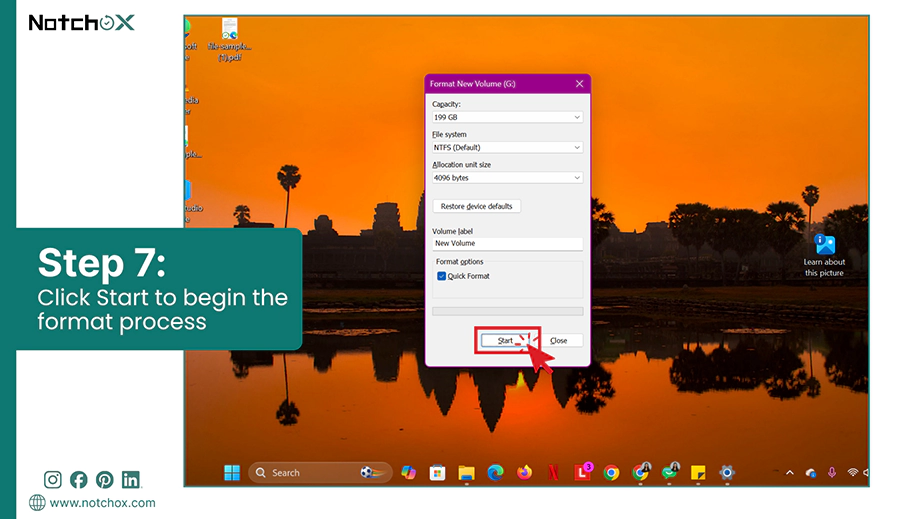The height and width of the screenshot is (519, 922).
Task: Click Start to begin formatting
Action: point(505,340)
